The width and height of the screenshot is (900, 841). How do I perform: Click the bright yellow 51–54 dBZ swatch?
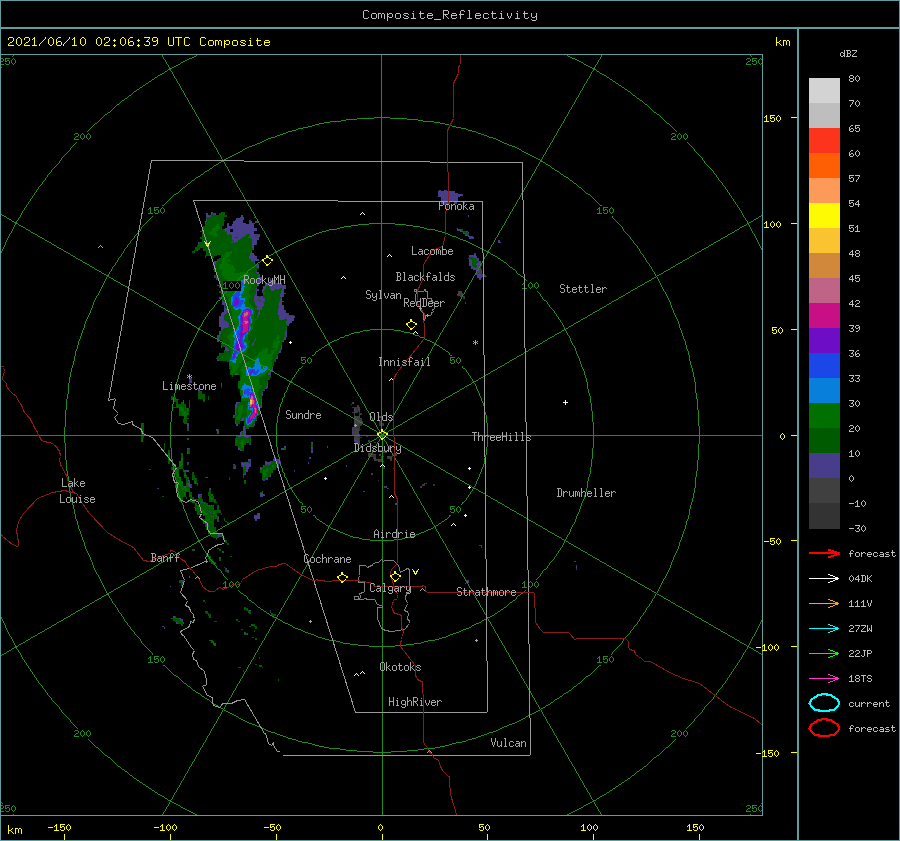(x=824, y=216)
